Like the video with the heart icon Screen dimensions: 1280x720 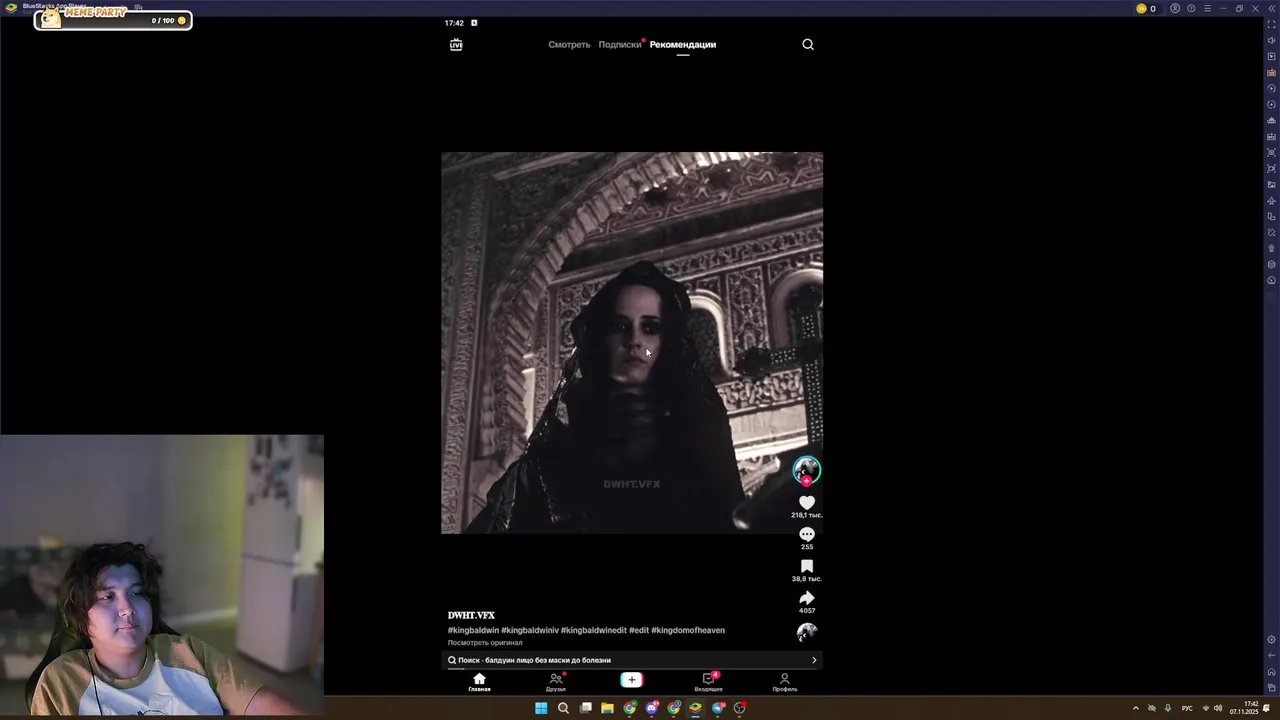pyautogui.click(x=807, y=502)
